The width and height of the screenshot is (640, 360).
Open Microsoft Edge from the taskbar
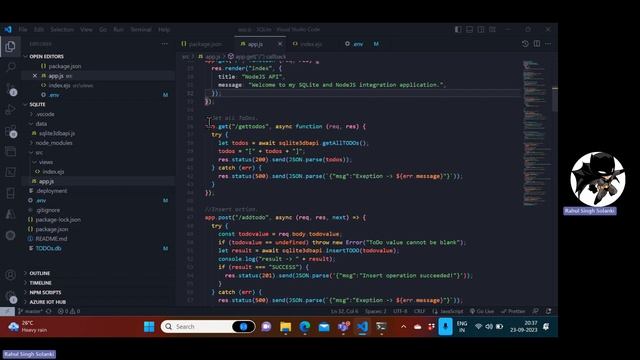tap(304, 327)
